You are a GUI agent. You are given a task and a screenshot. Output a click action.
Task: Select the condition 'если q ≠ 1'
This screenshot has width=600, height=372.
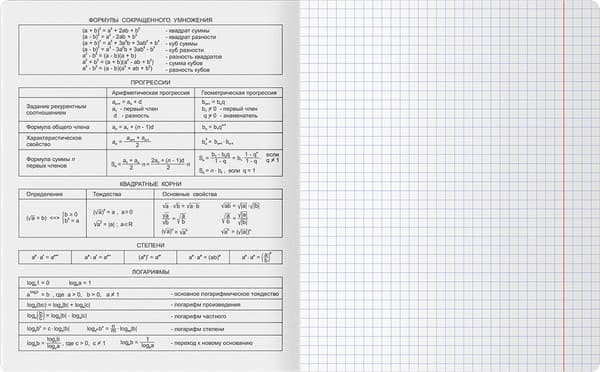click(272, 158)
